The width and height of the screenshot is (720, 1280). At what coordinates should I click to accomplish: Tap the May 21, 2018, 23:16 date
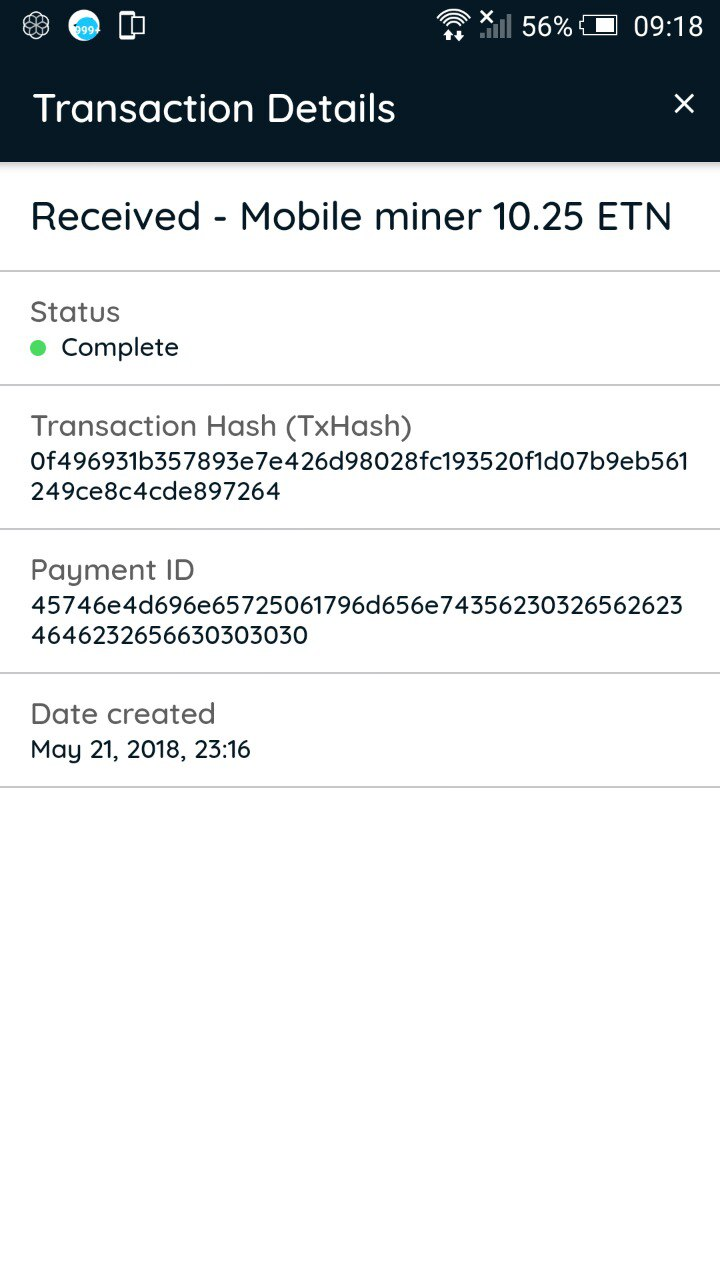coord(140,750)
